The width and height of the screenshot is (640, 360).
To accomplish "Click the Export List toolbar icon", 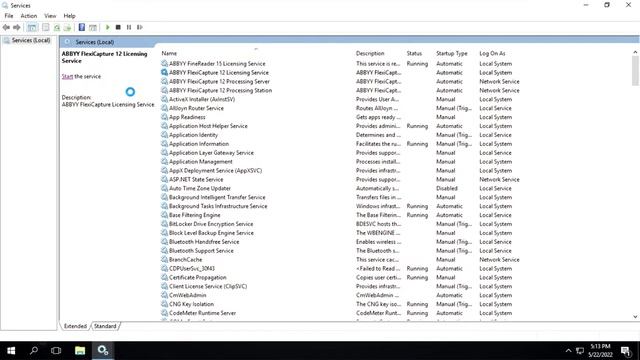I will click(x=68, y=27).
